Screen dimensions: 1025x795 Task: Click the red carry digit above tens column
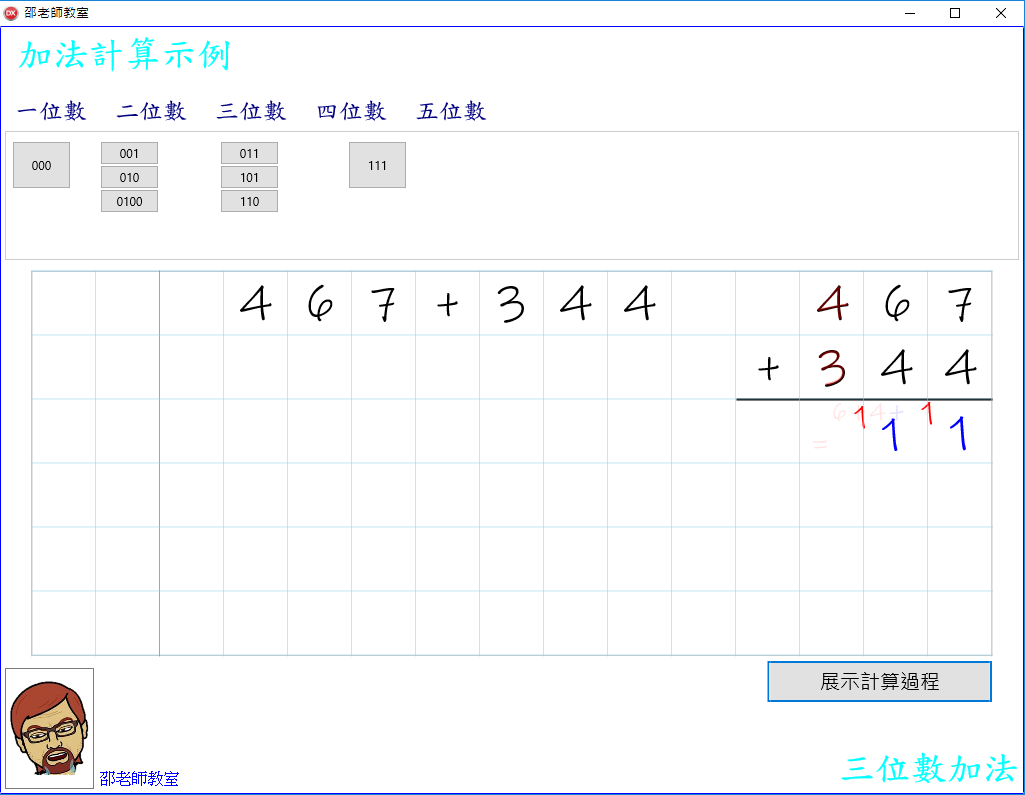tap(927, 412)
